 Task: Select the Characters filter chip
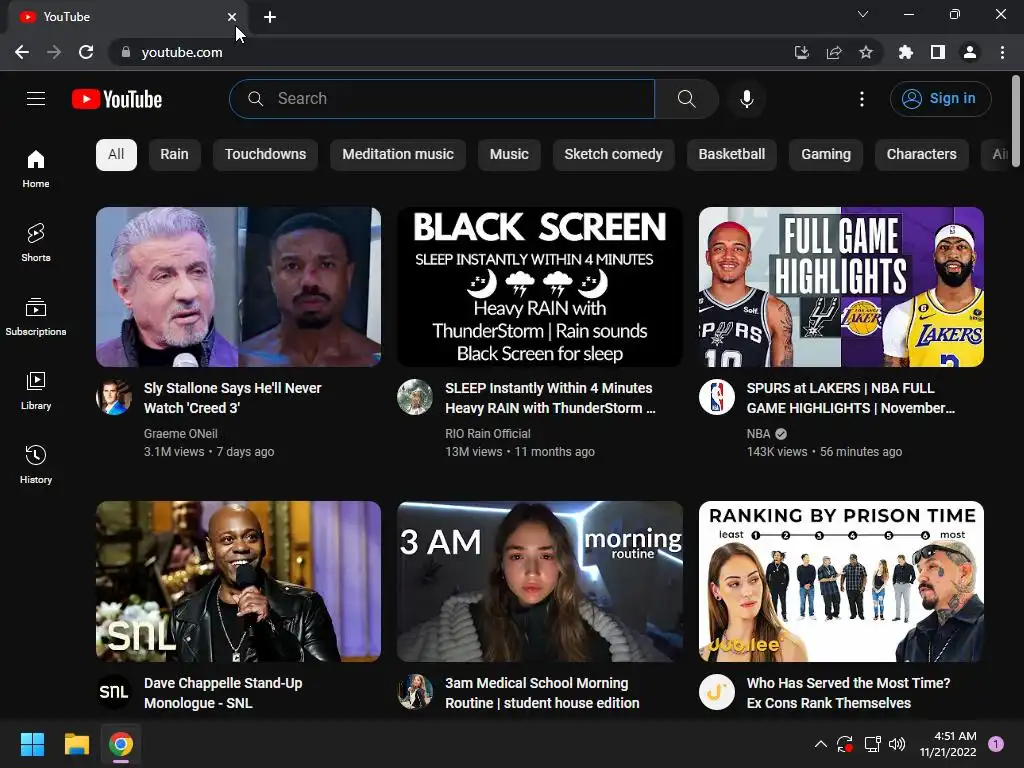tap(921, 155)
